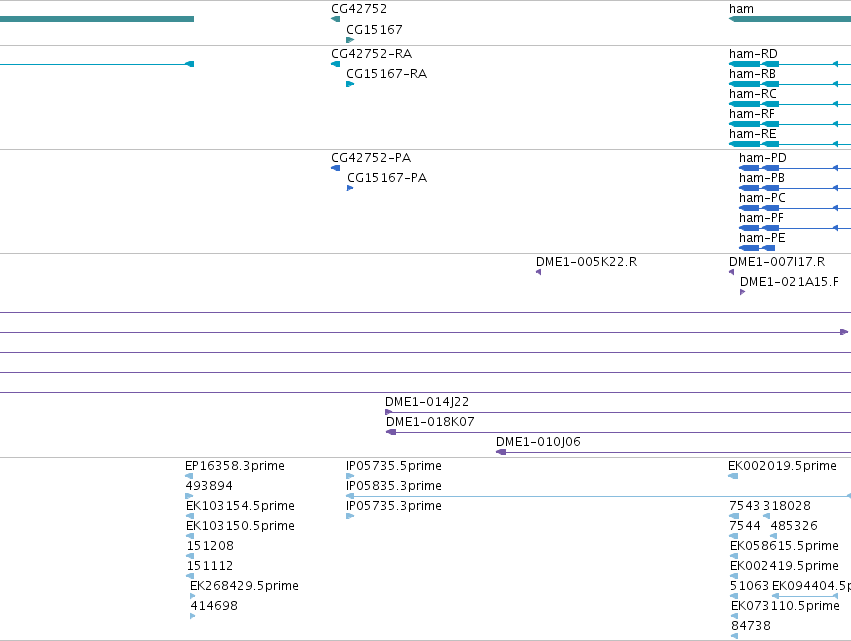Select EST EK103150.5prime

[x=240, y=526]
